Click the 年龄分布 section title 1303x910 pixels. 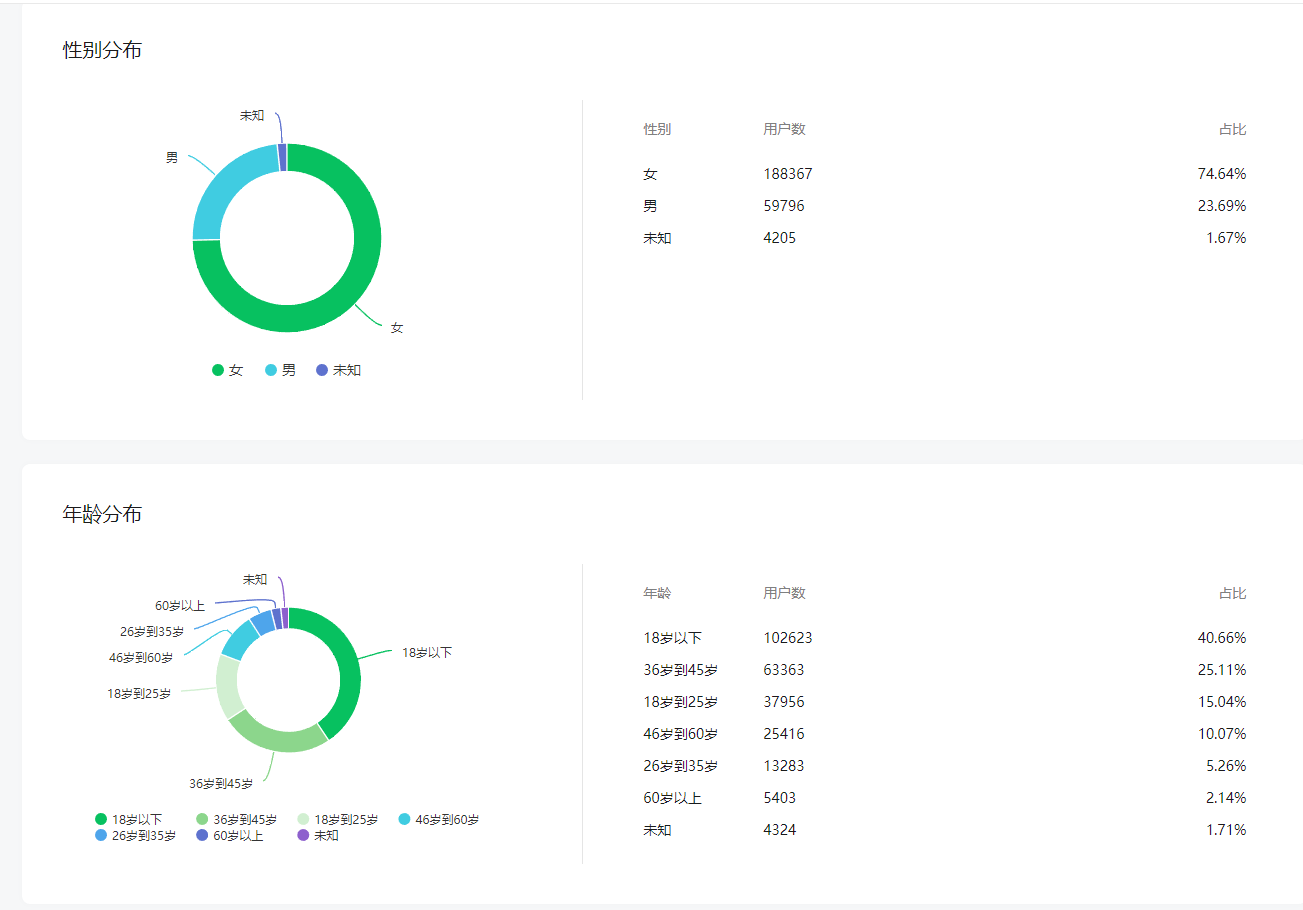(x=102, y=514)
